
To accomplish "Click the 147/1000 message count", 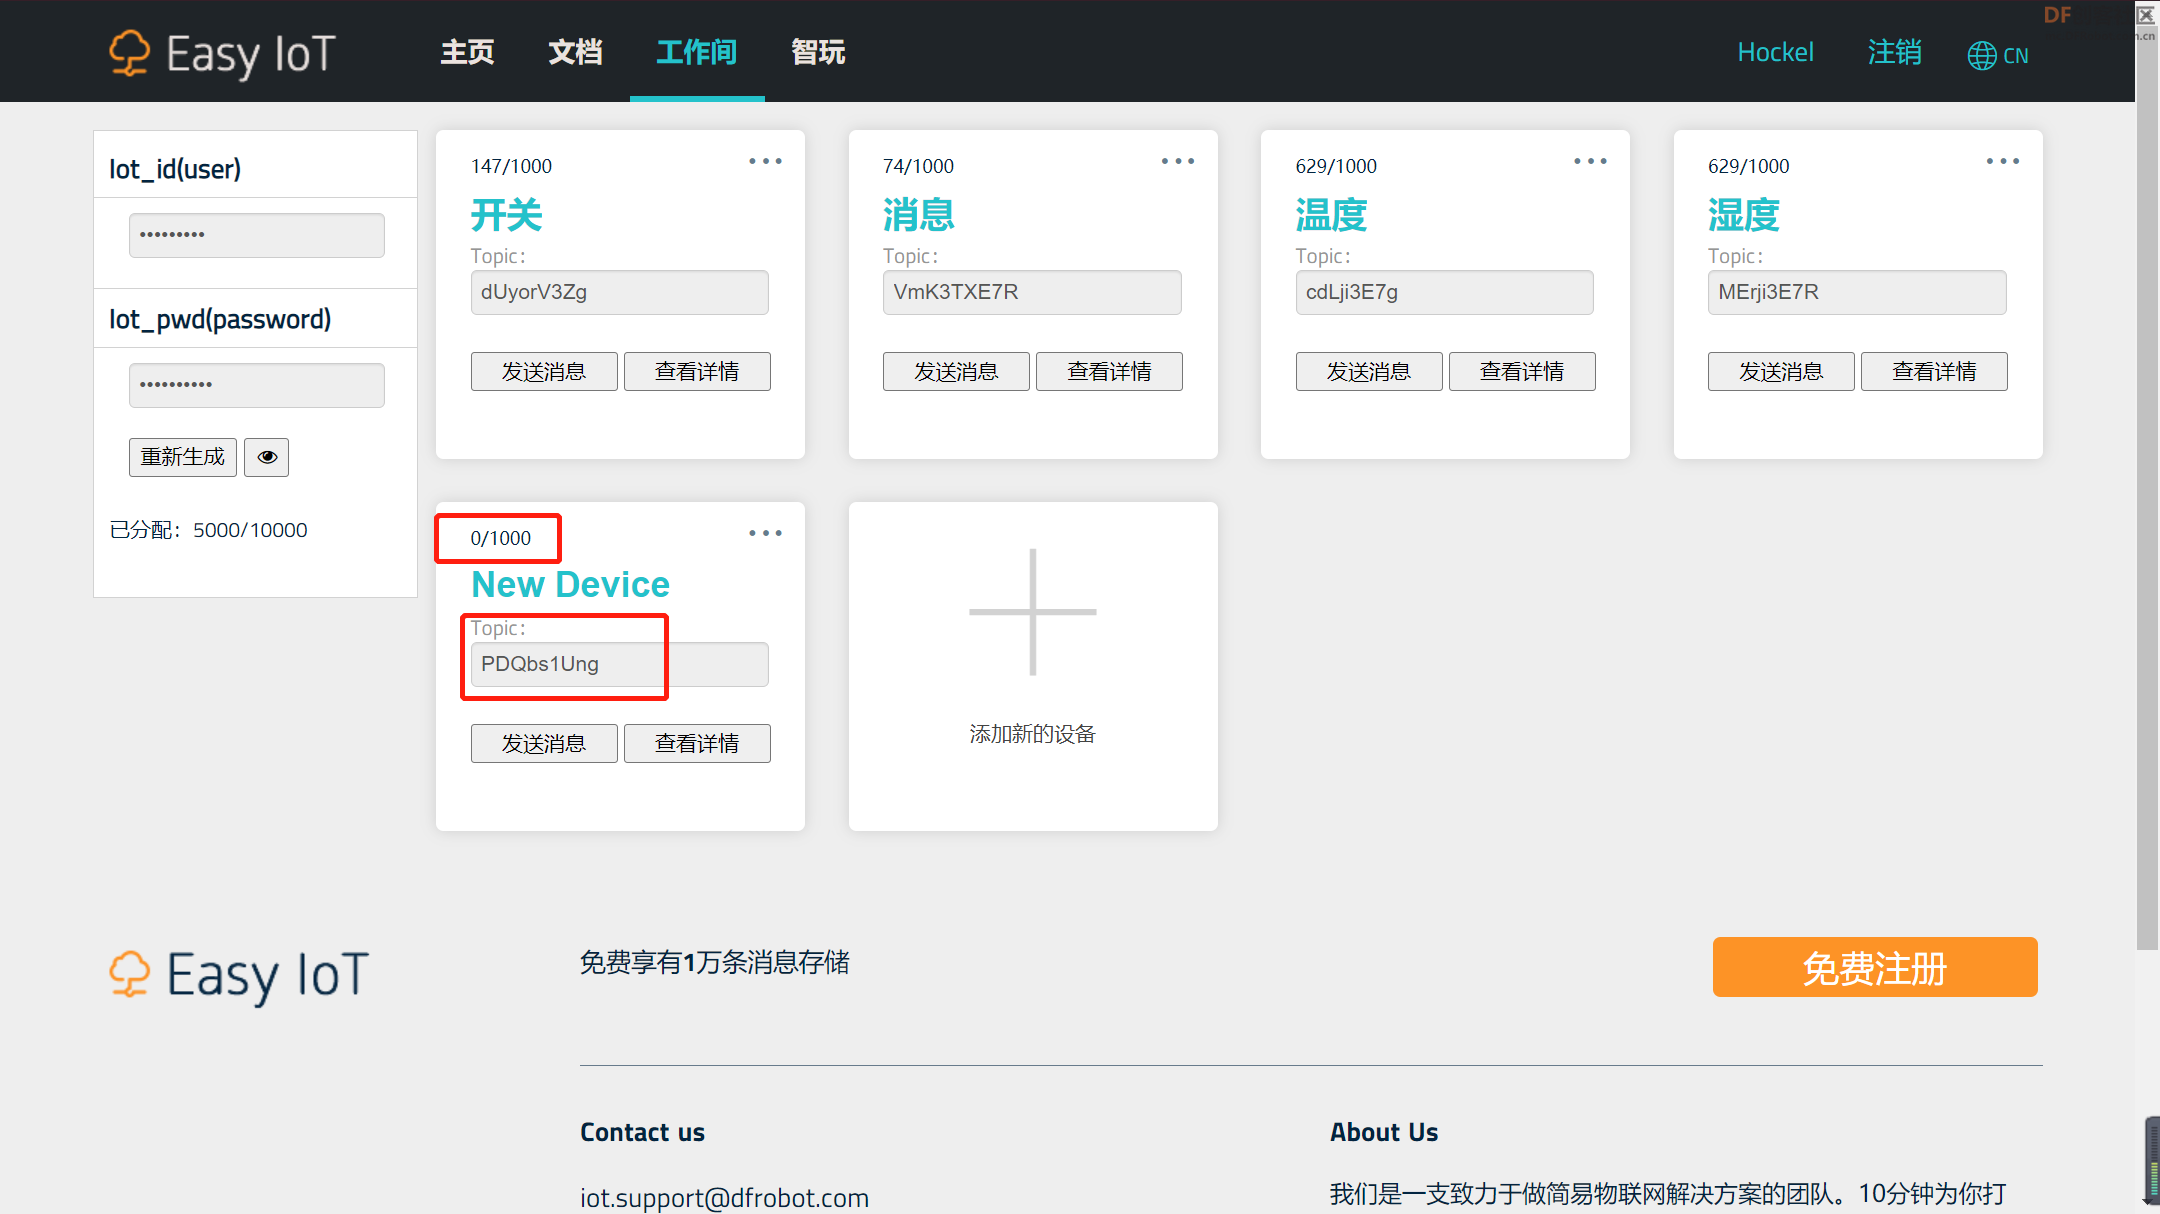I will tap(511, 166).
